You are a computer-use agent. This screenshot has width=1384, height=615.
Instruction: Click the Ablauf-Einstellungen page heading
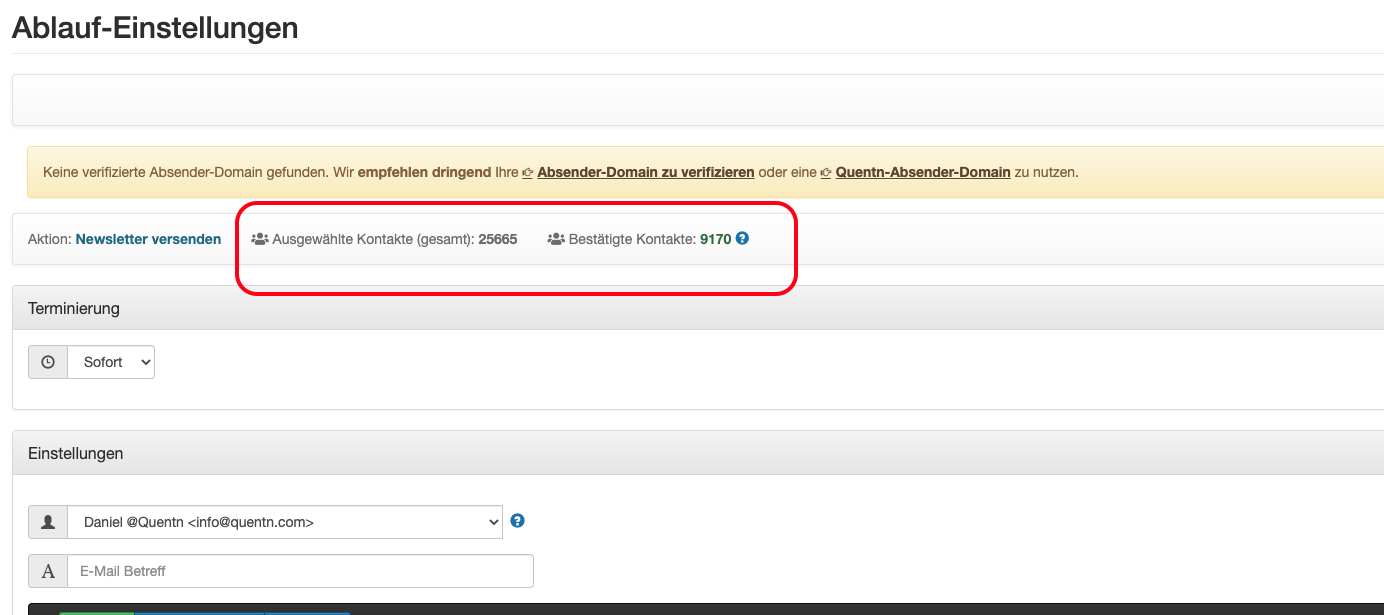[155, 27]
